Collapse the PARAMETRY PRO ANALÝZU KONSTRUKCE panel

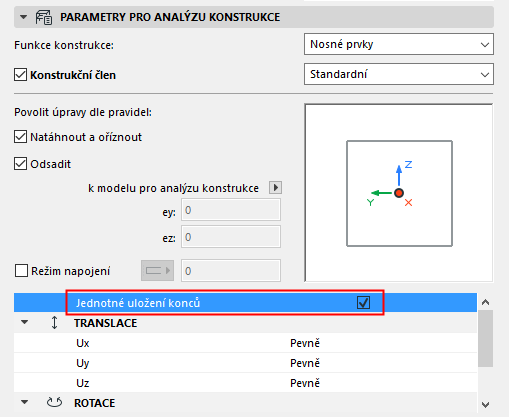pyautogui.click(x=23, y=17)
